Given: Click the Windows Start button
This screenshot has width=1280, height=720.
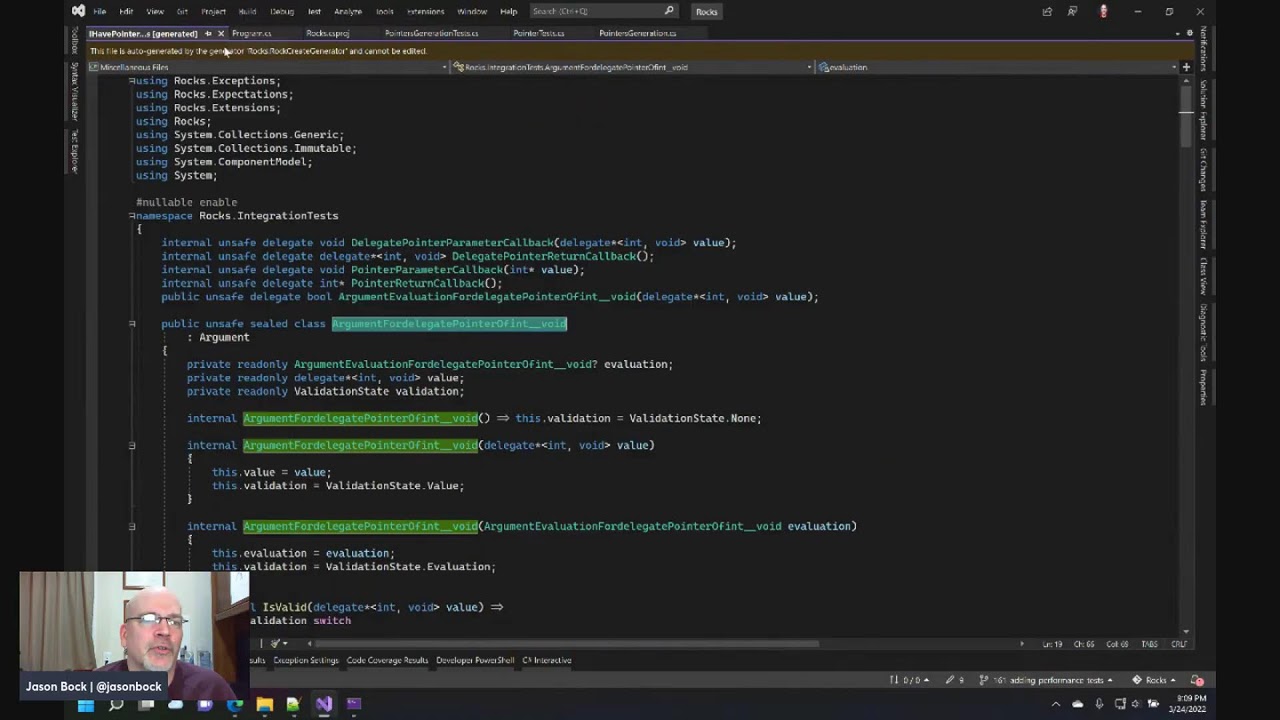Looking at the screenshot, I should (85, 704).
